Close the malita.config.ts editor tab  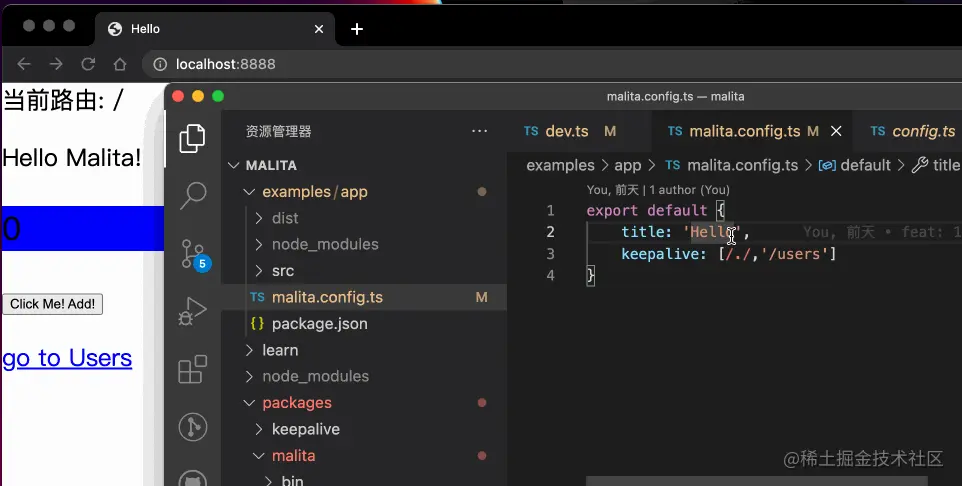(x=836, y=131)
